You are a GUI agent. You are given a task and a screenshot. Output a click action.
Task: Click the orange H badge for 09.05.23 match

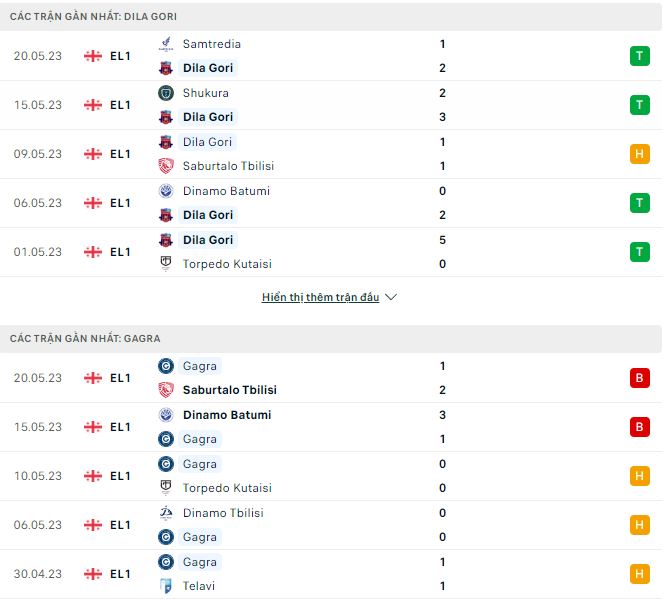[639, 154]
